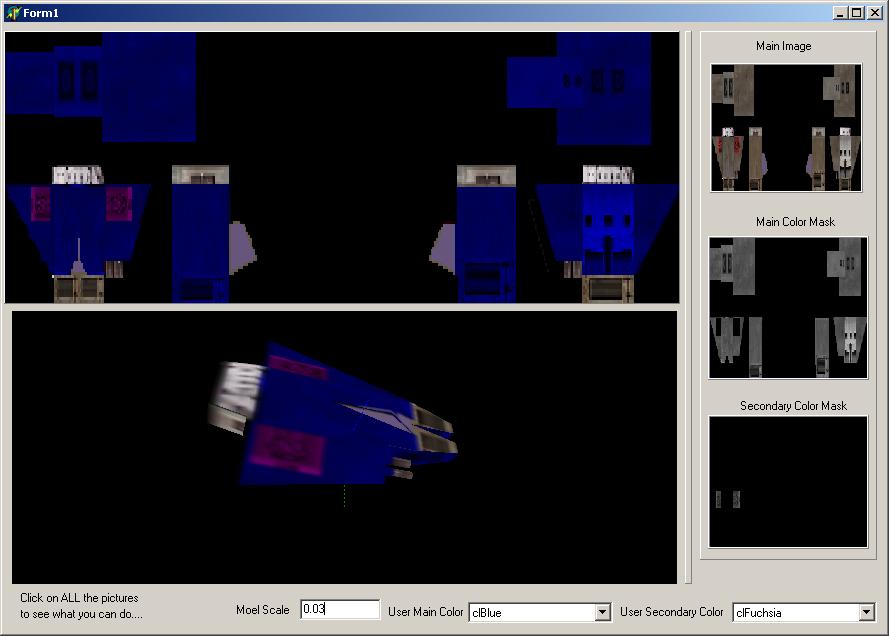Click the 'Click on ALL the pictures' hint text
Image resolution: width=889 pixels, height=636 pixels.
(79, 598)
